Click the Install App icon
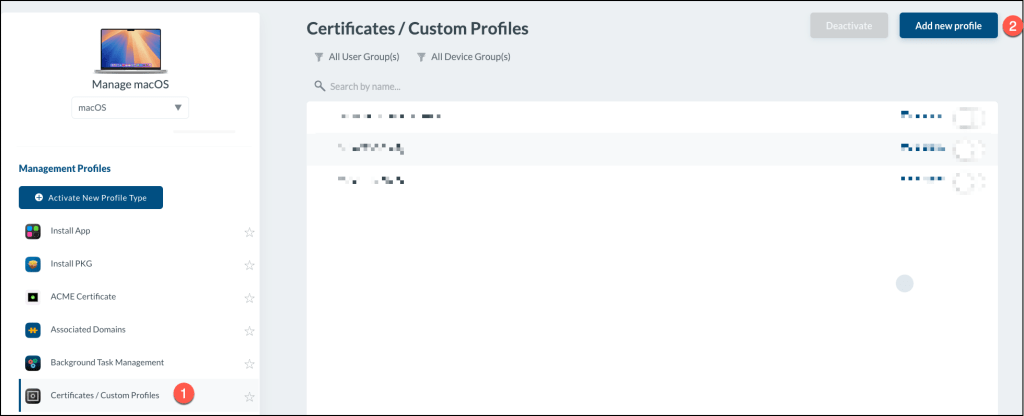 32,231
